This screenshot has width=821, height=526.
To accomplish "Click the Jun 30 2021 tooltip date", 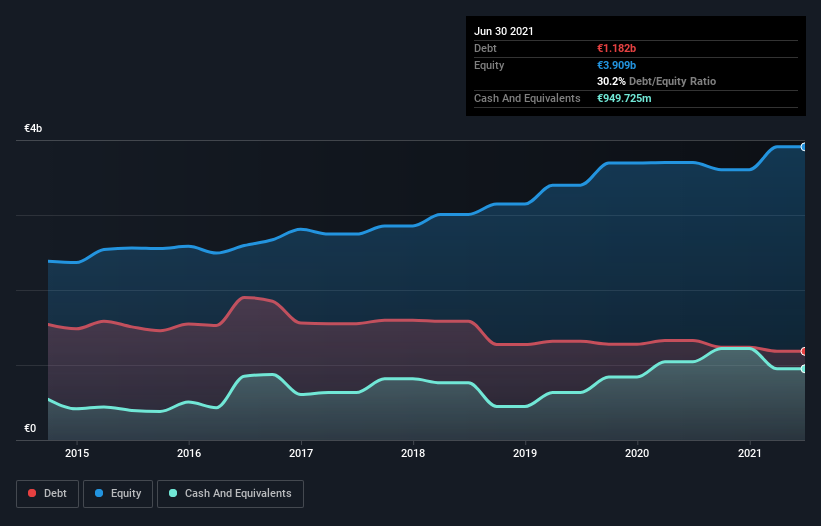I will [504, 31].
